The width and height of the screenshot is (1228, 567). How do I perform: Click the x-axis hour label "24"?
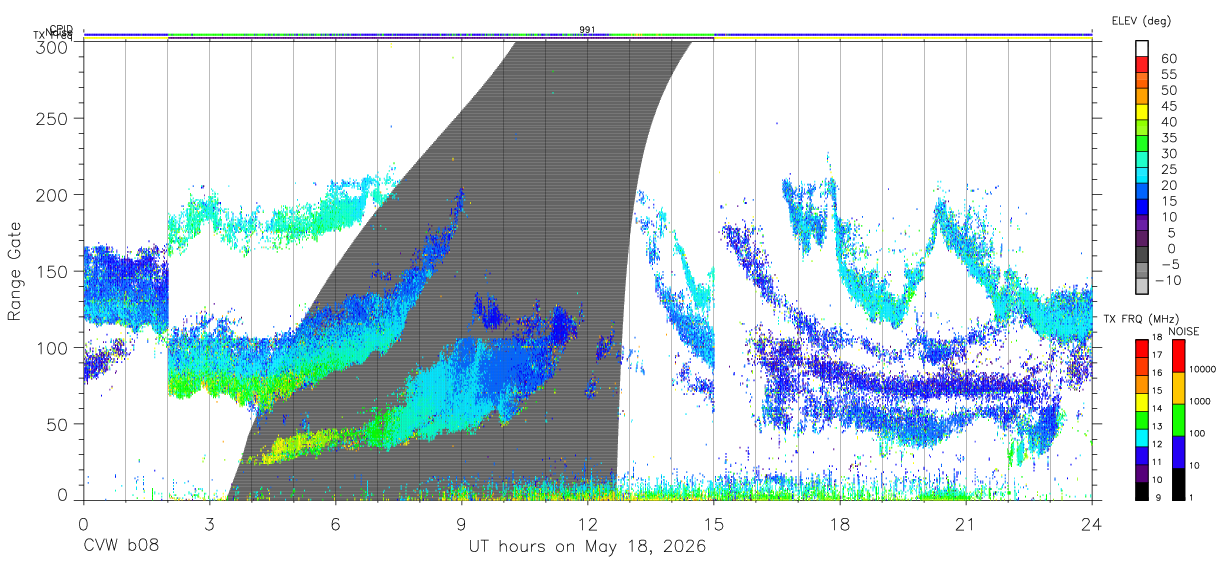(x=1092, y=523)
